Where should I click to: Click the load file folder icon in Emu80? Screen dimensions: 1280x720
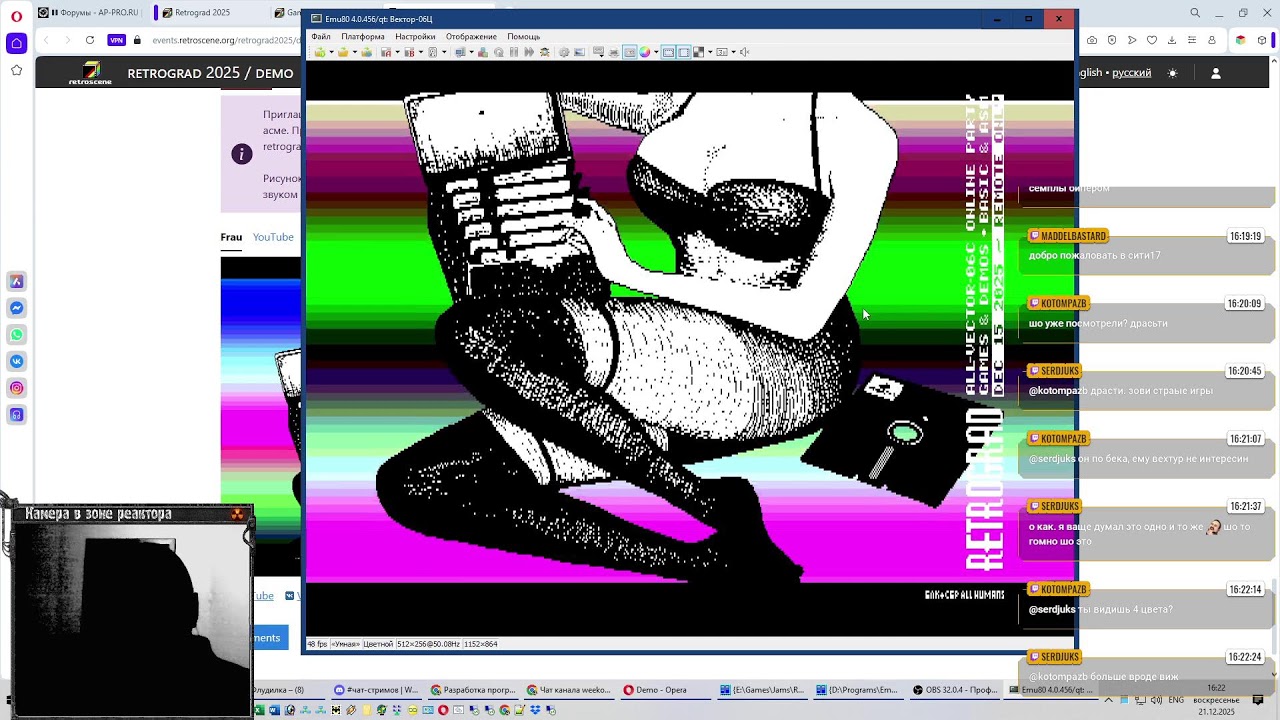click(x=343, y=52)
